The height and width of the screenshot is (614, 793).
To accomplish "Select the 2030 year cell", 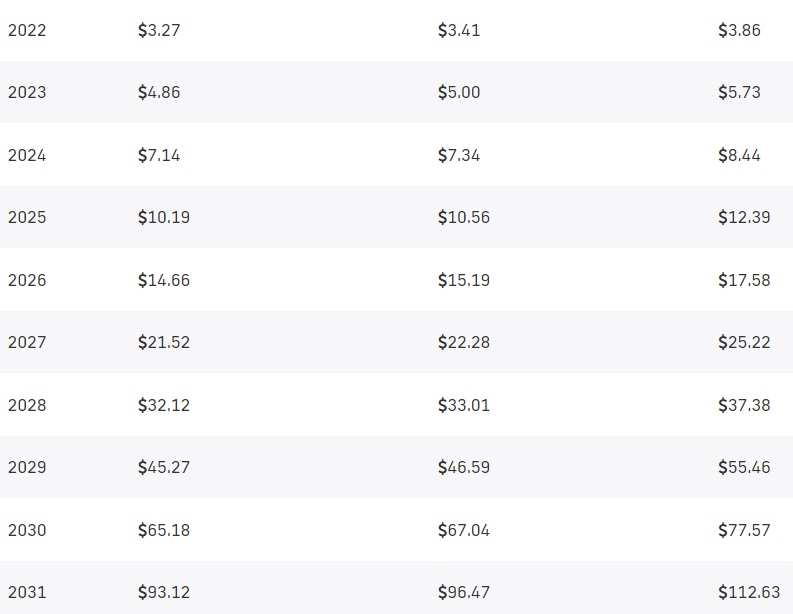I will pos(27,530).
